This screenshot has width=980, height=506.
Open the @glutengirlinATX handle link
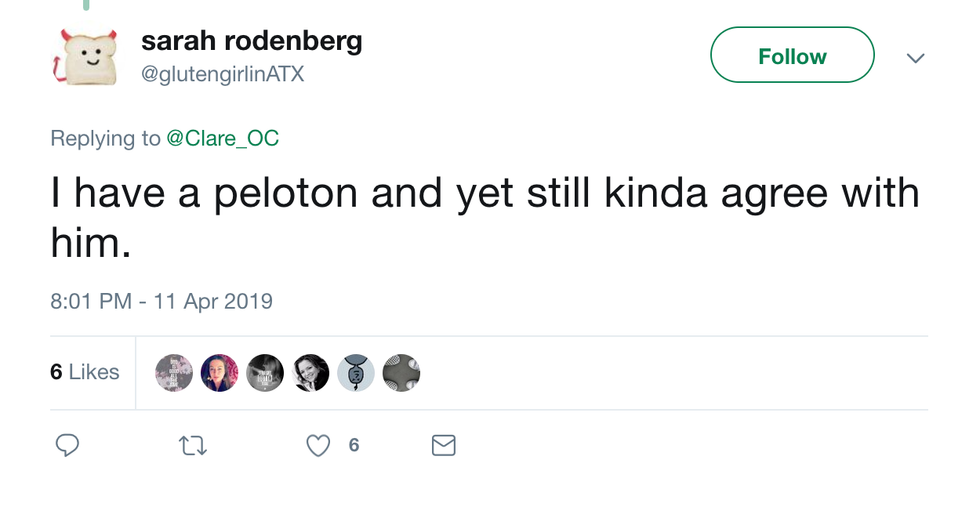pyautogui.click(x=223, y=75)
